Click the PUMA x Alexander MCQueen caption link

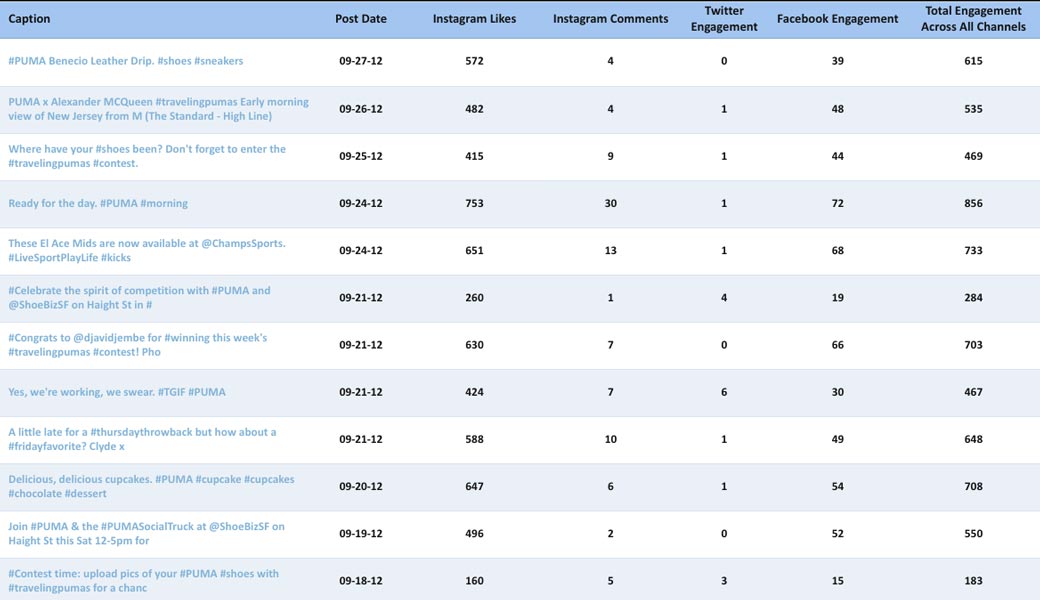160,108
